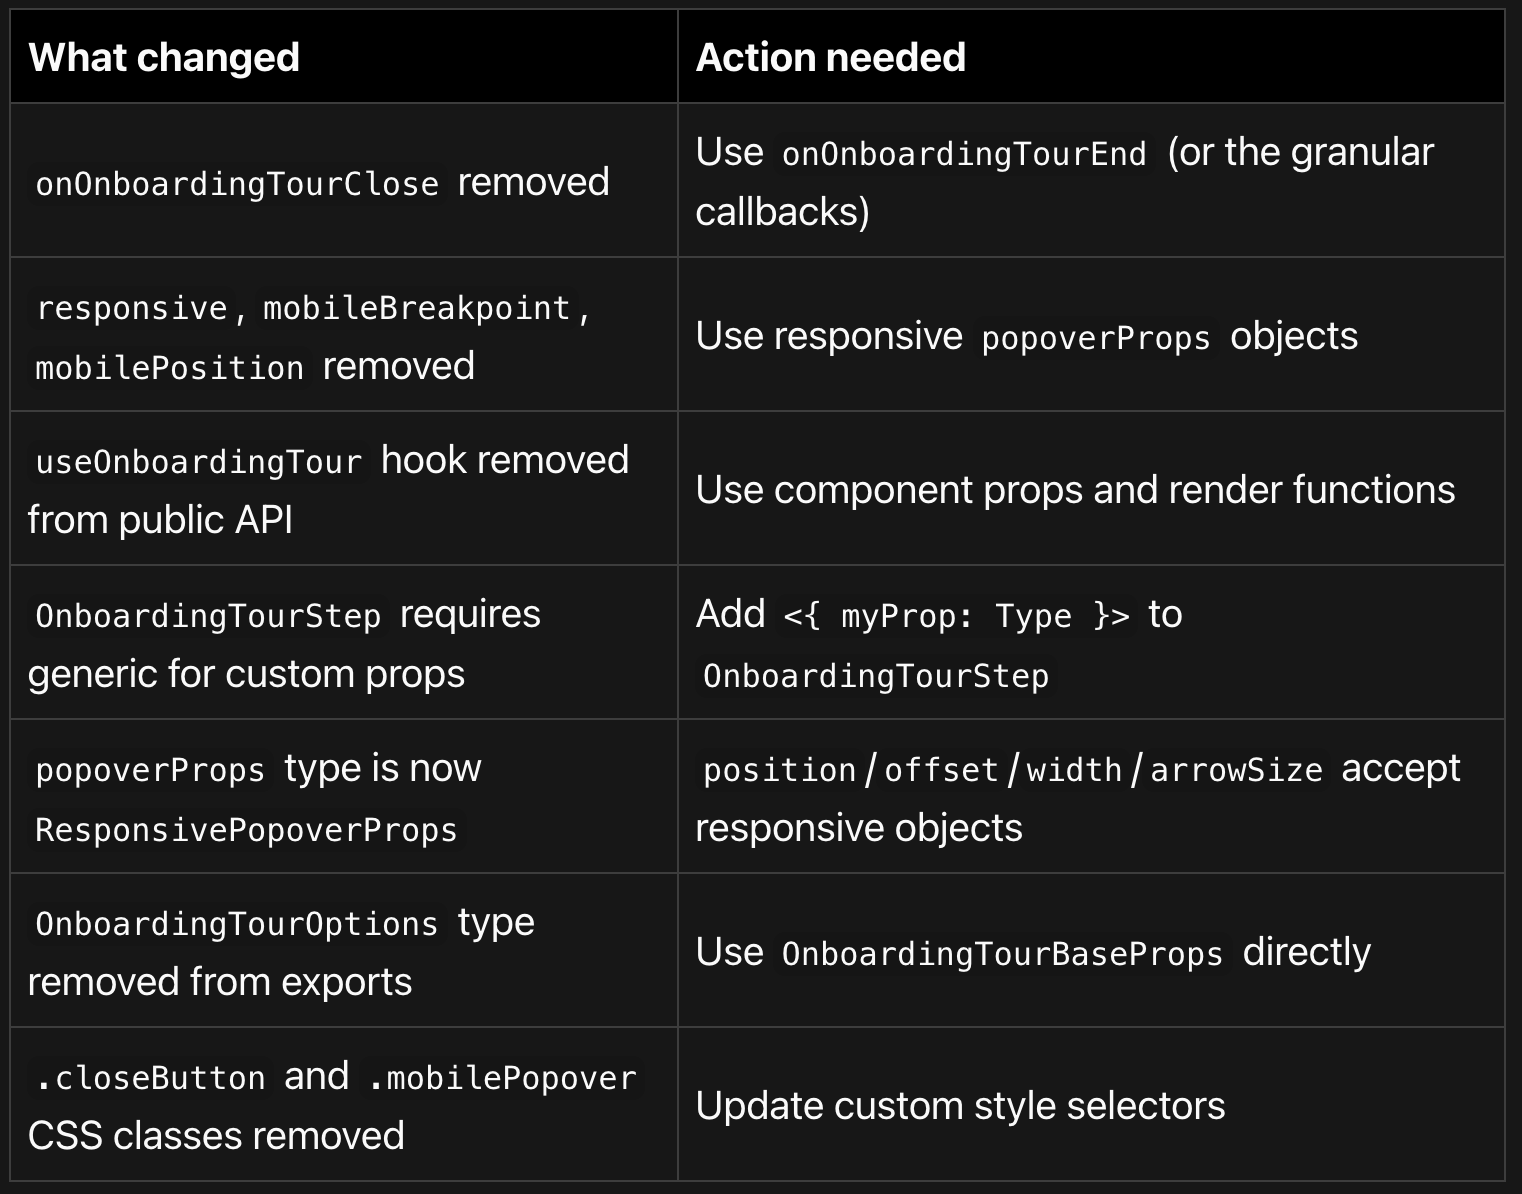Select the OnboardingTourBaseProps code text
Image resolution: width=1522 pixels, height=1194 pixels.
click(1002, 954)
